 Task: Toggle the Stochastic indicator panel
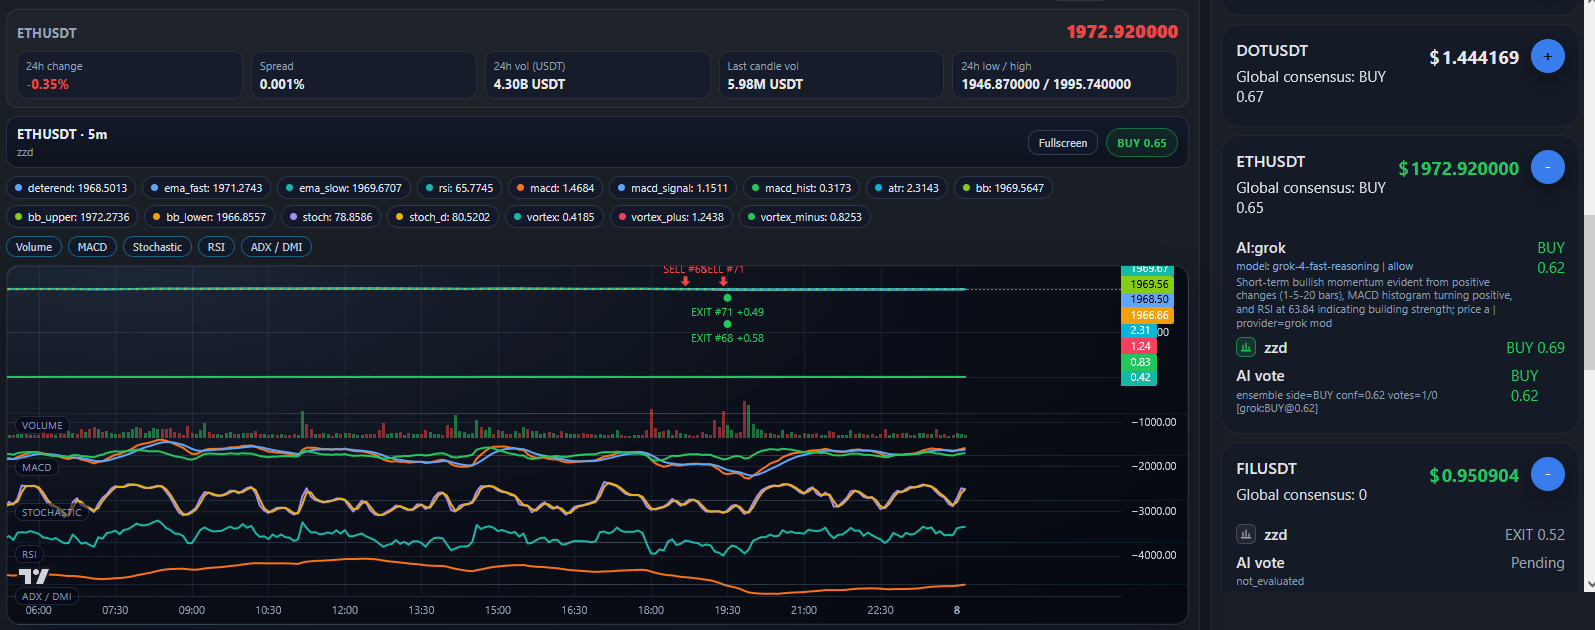(x=157, y=247)
